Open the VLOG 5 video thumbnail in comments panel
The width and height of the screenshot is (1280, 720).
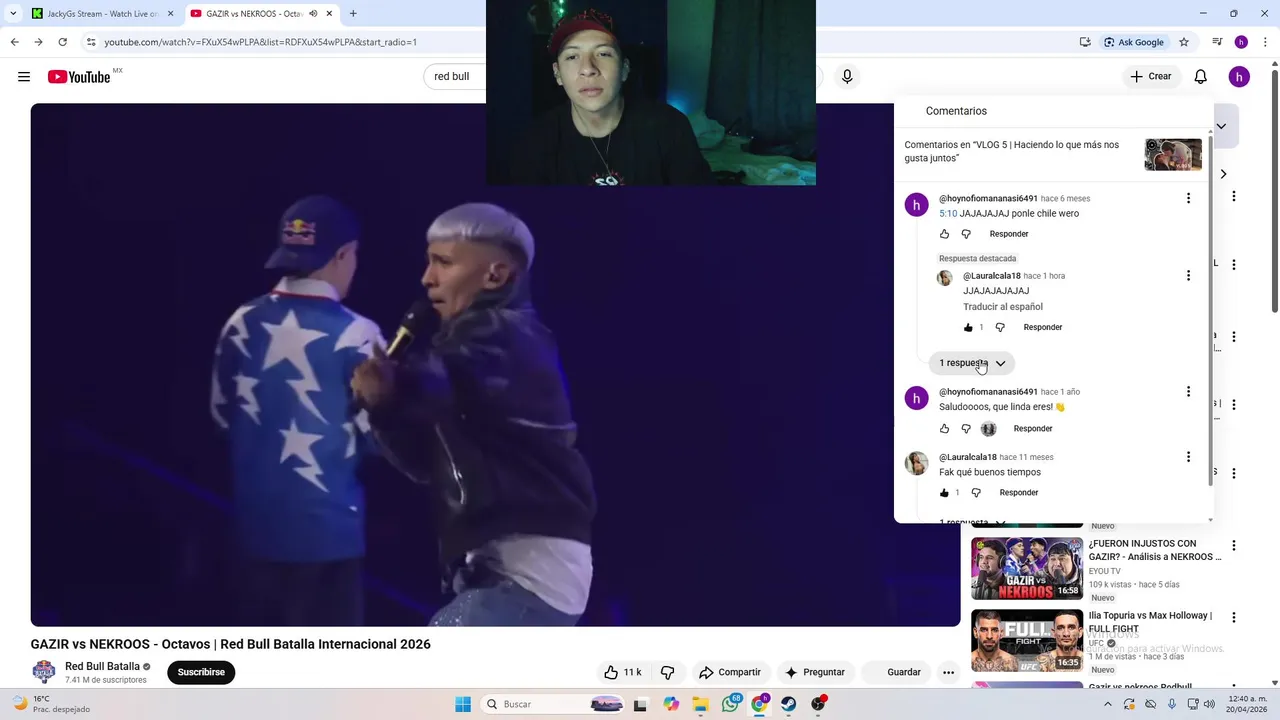(1173, 155)
